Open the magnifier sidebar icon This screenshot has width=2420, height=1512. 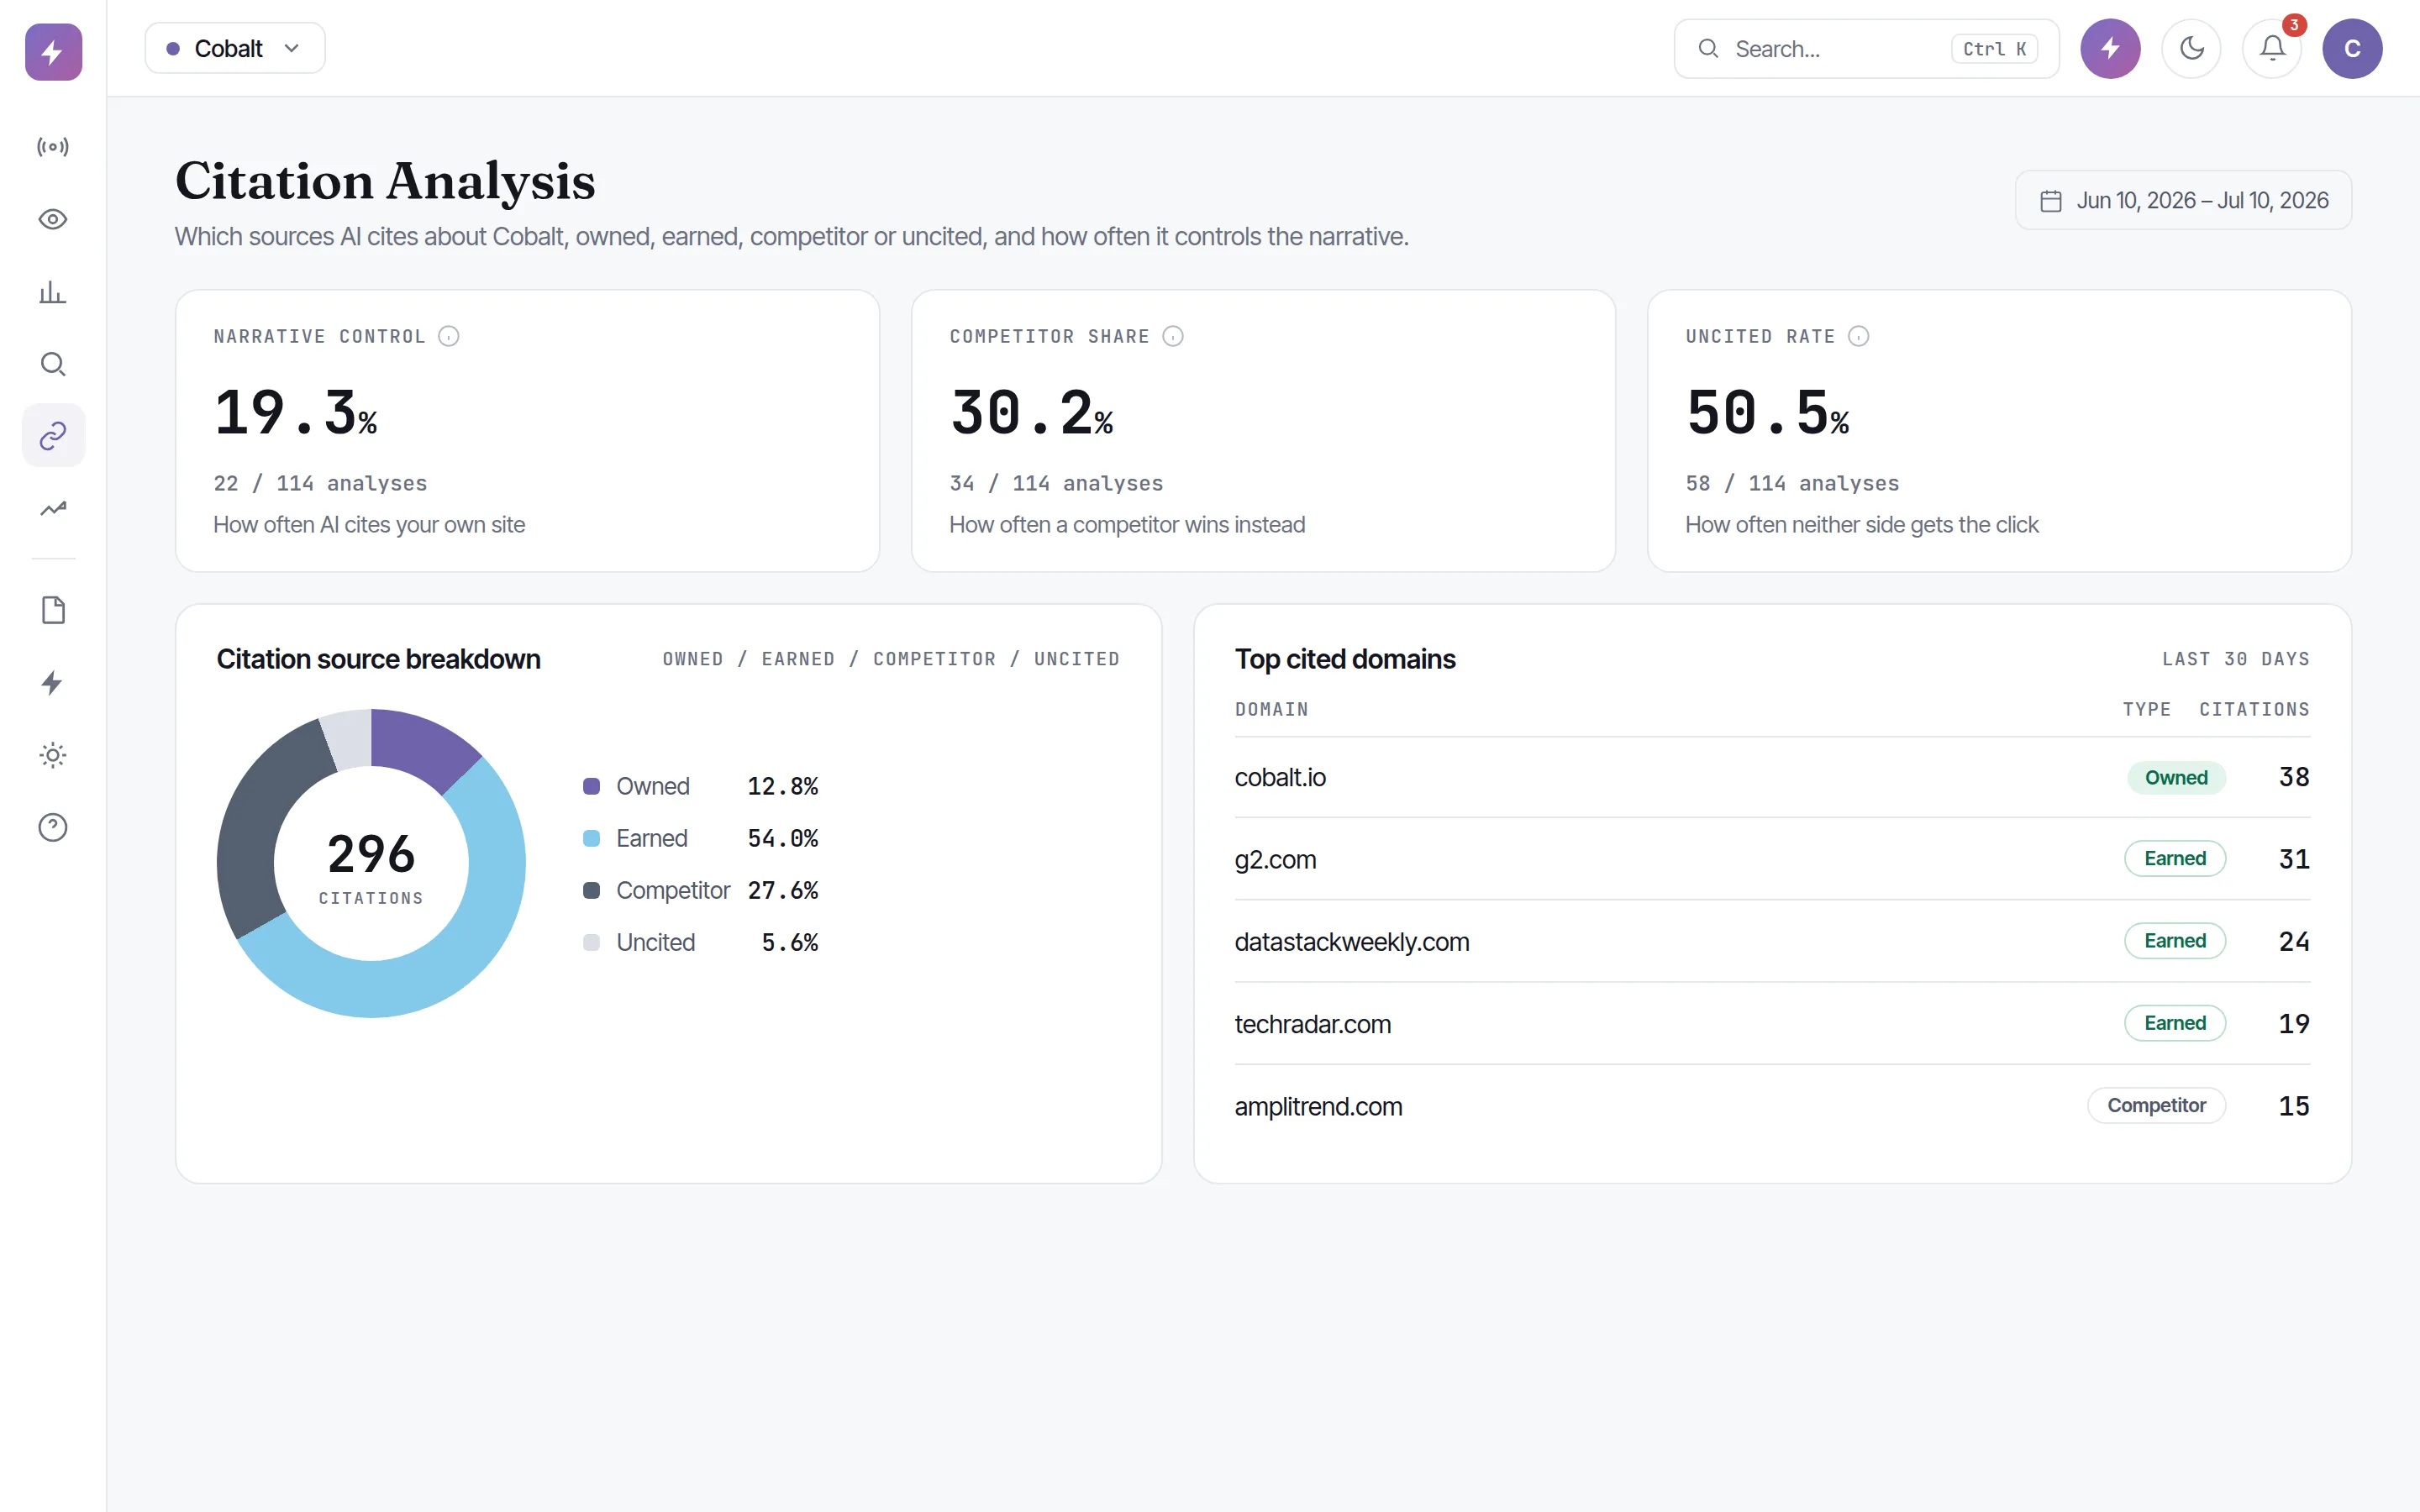53,364
